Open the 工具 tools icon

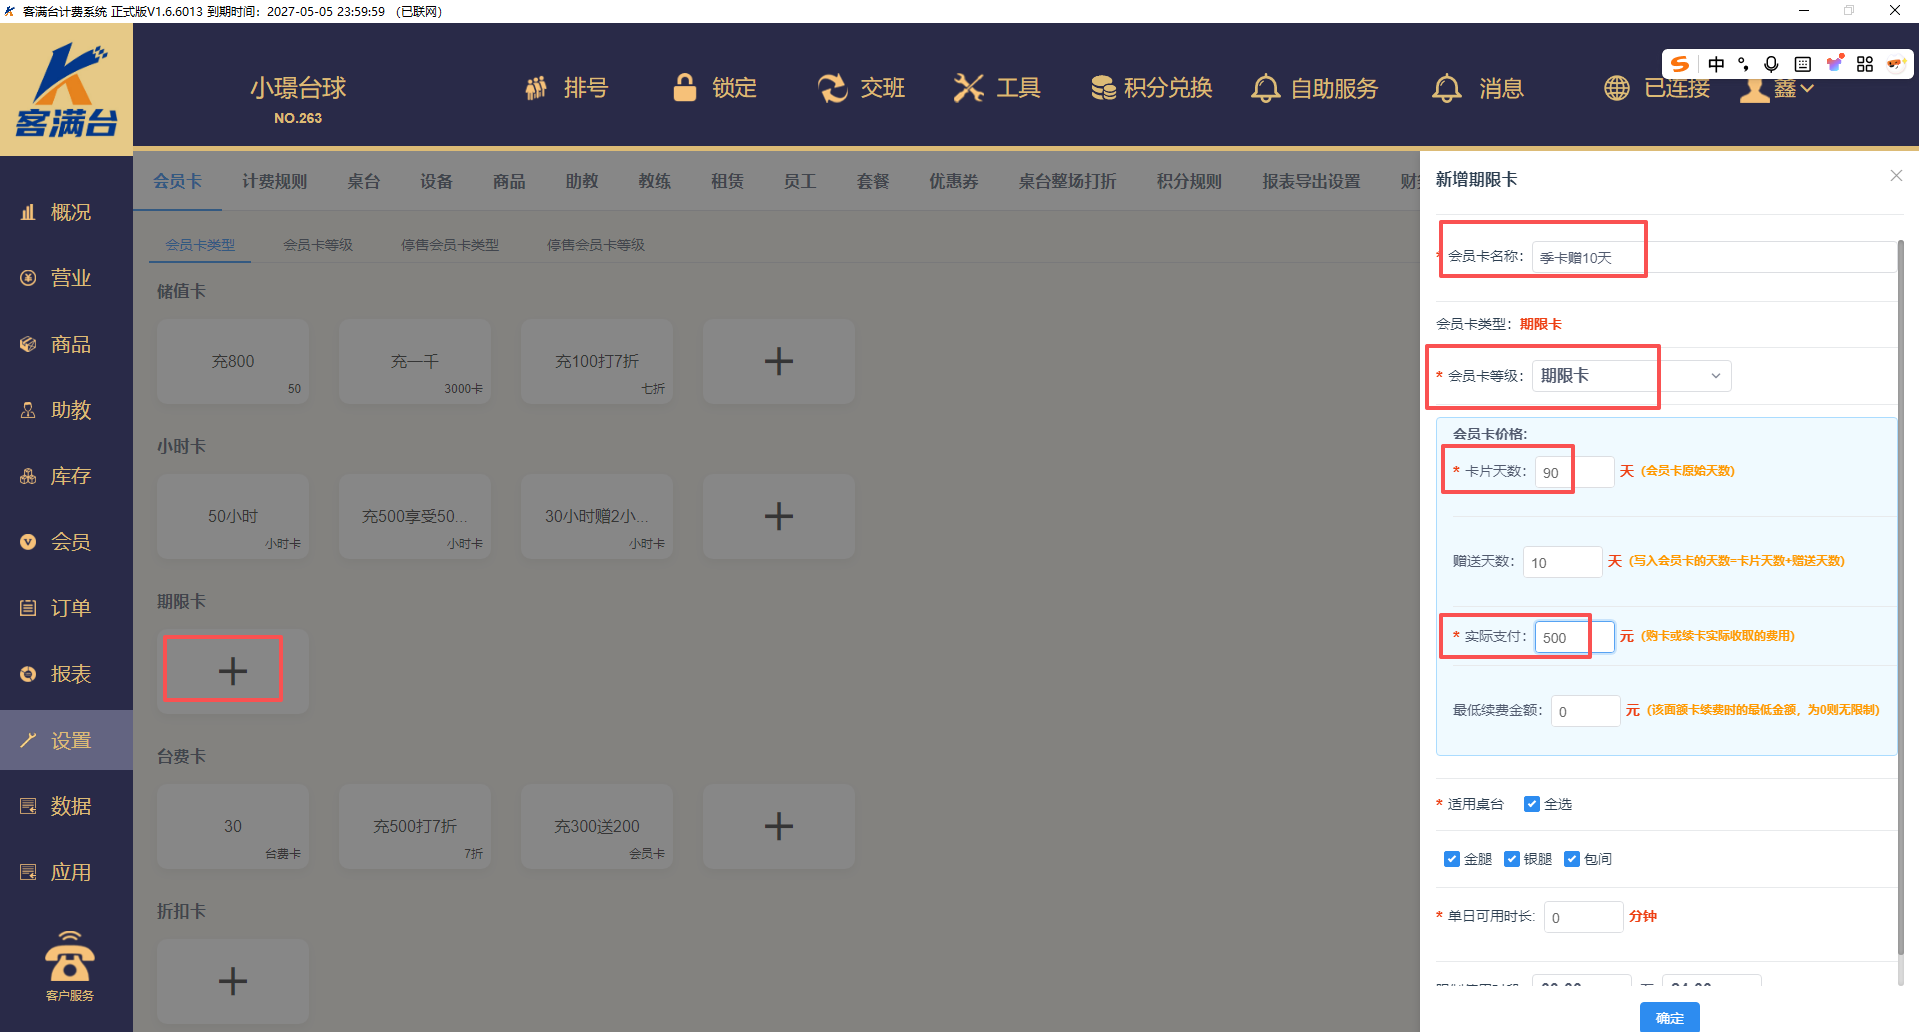(968, 88)
